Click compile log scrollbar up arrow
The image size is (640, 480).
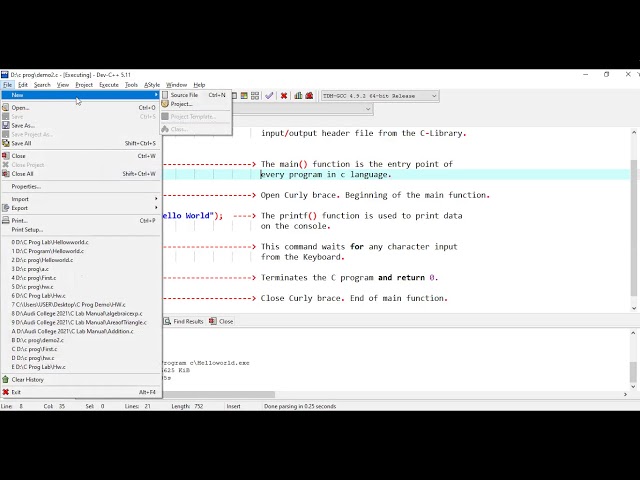point(633,333)
